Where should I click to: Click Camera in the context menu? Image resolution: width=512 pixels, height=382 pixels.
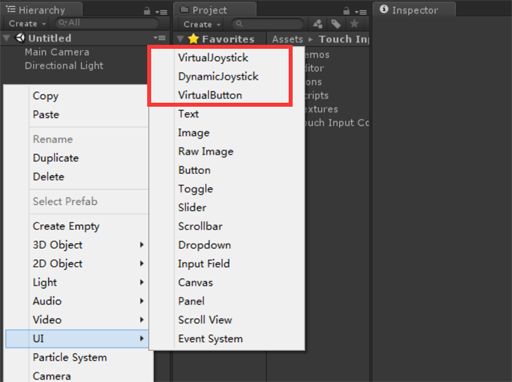coord(52,376)
